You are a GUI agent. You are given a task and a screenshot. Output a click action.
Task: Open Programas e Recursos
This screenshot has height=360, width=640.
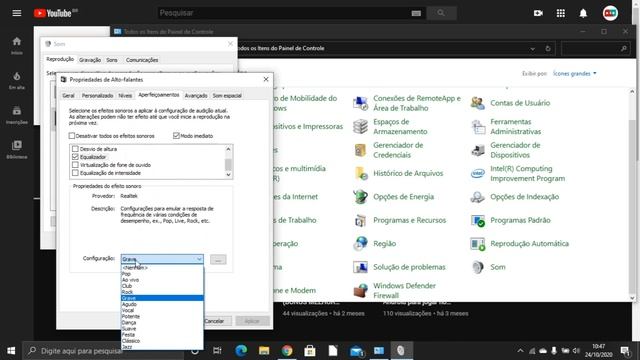click(x=400, y=220)
